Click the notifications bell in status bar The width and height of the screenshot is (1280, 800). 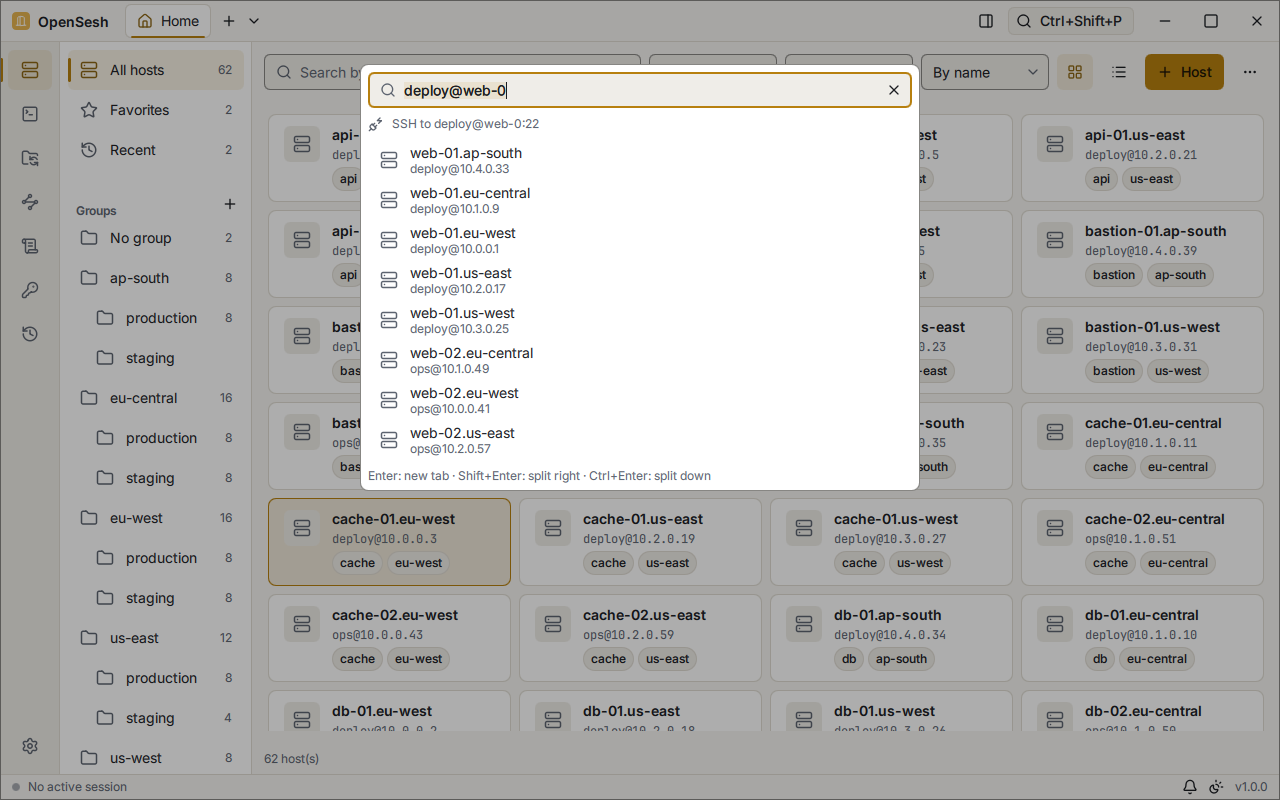pyautogui.click(x=1190, y=787)
